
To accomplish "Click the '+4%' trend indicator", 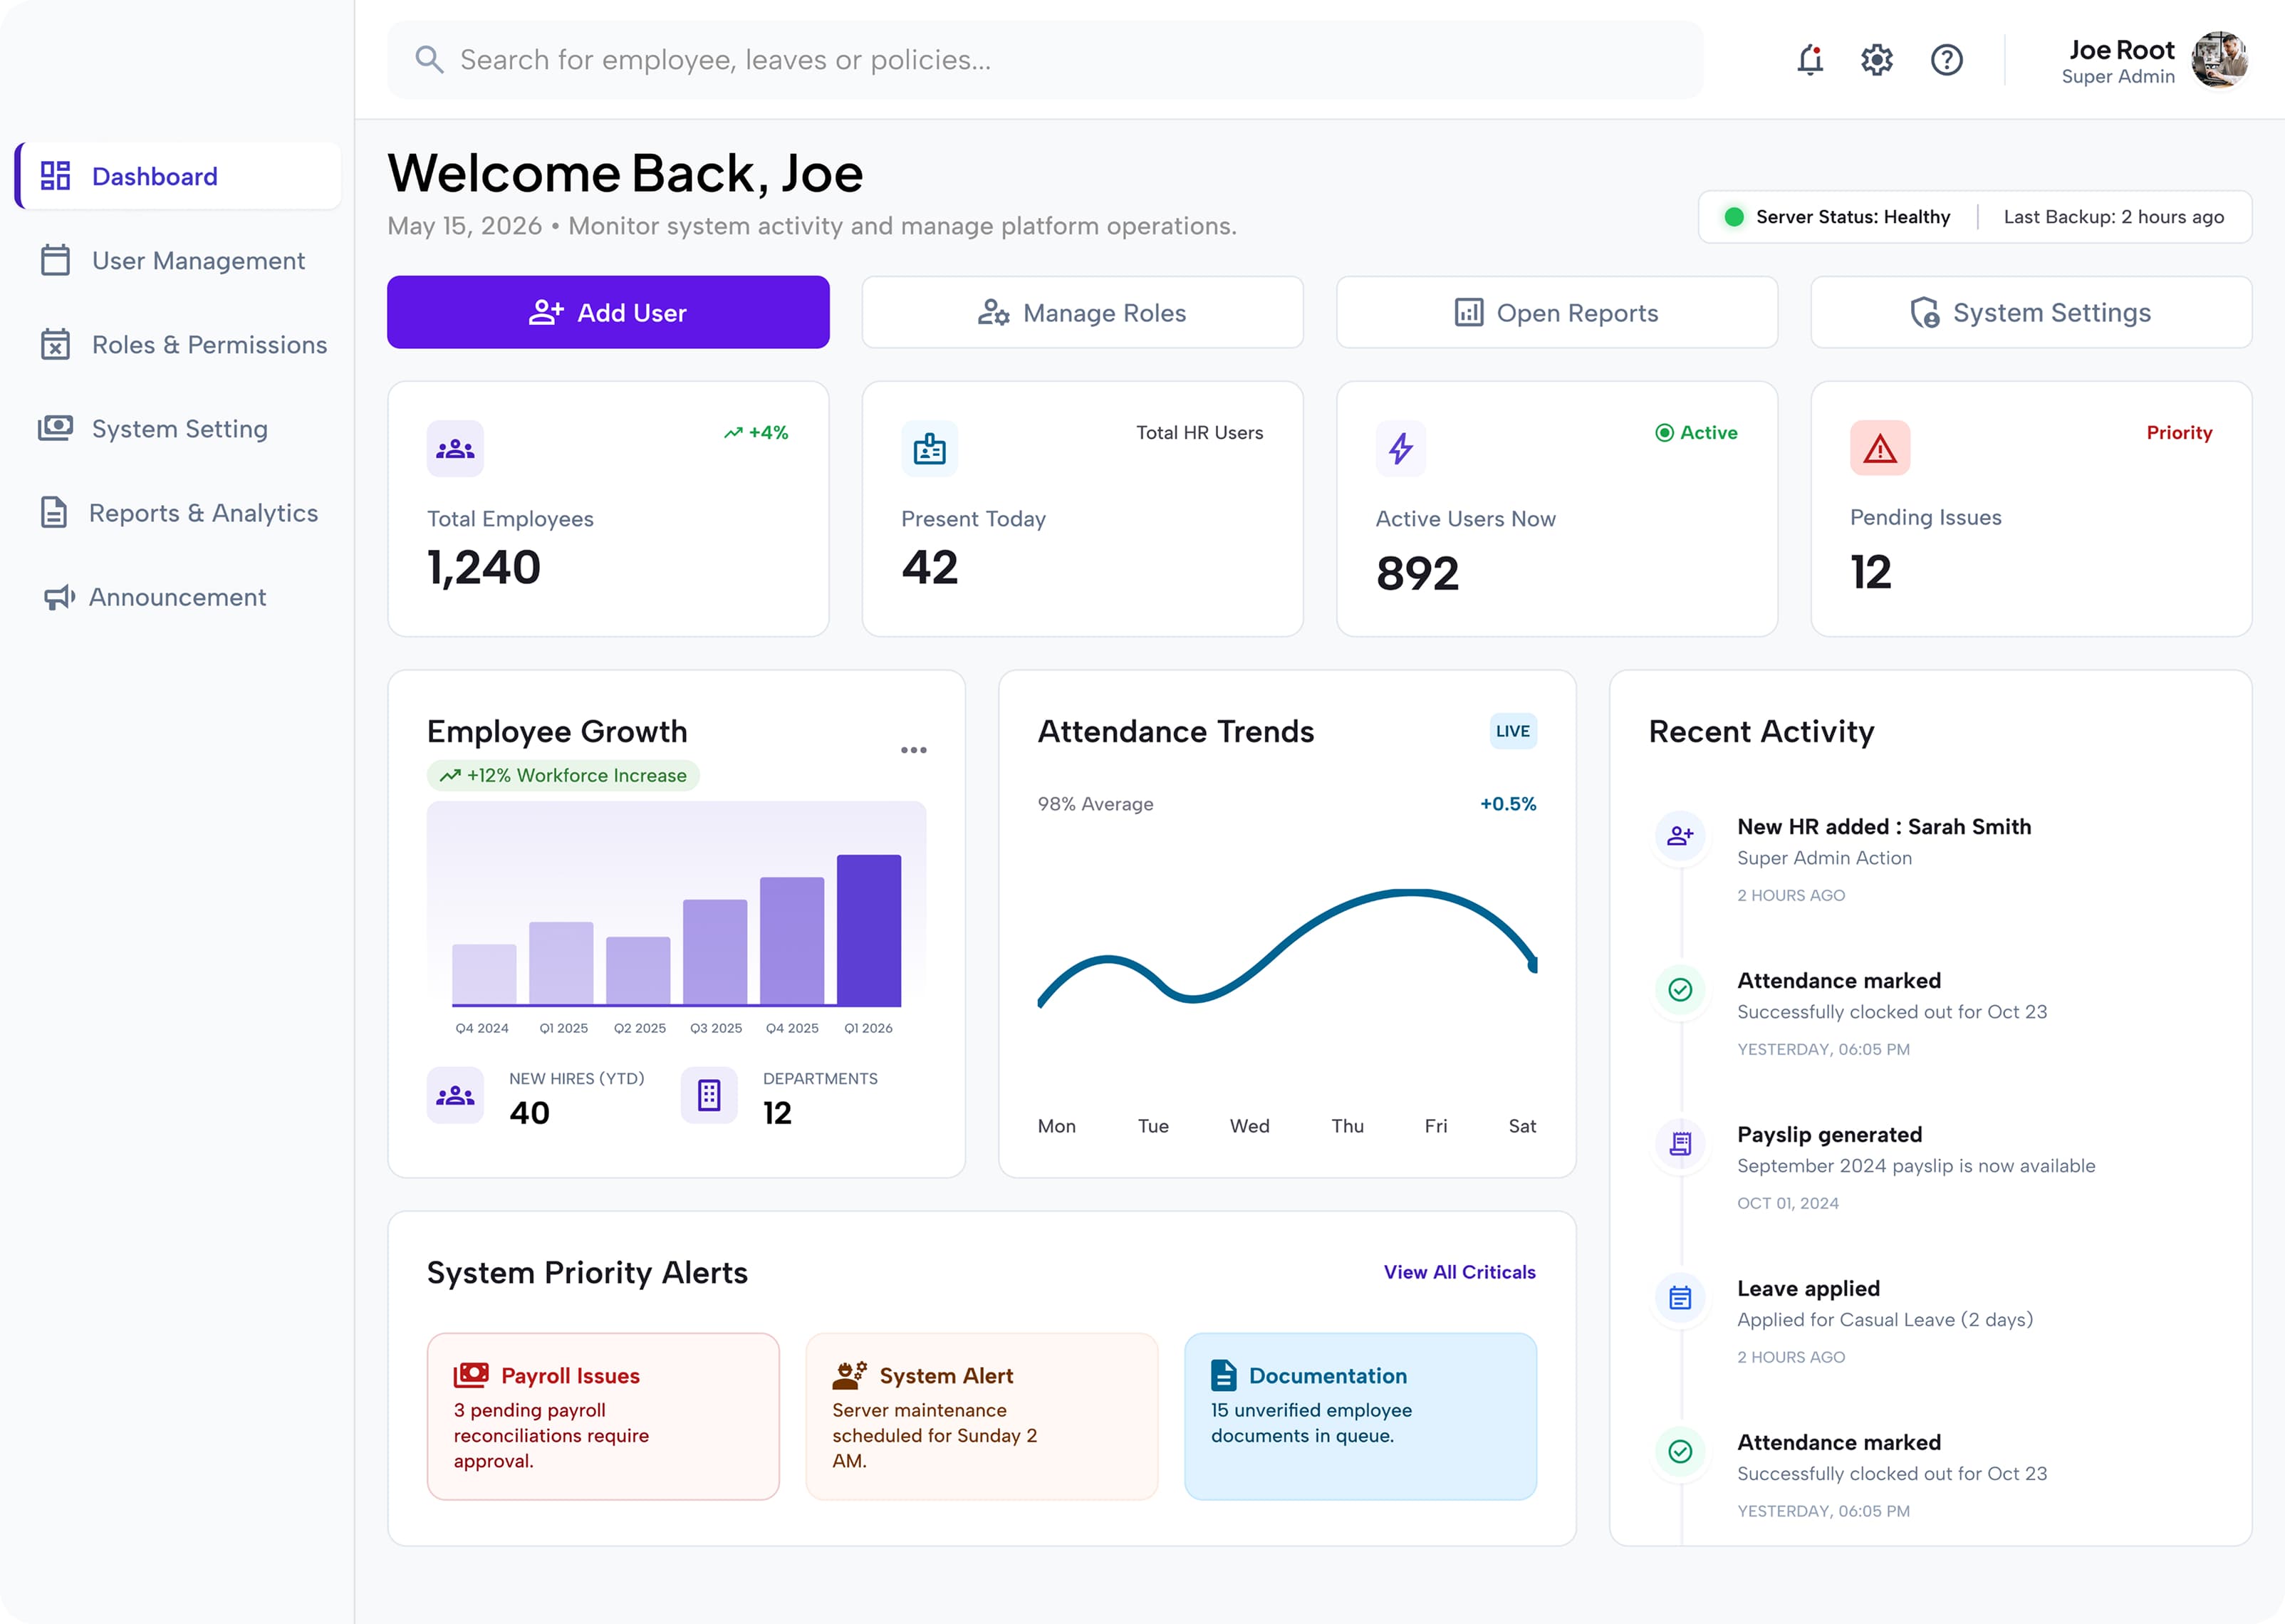I will pos(756,433).
